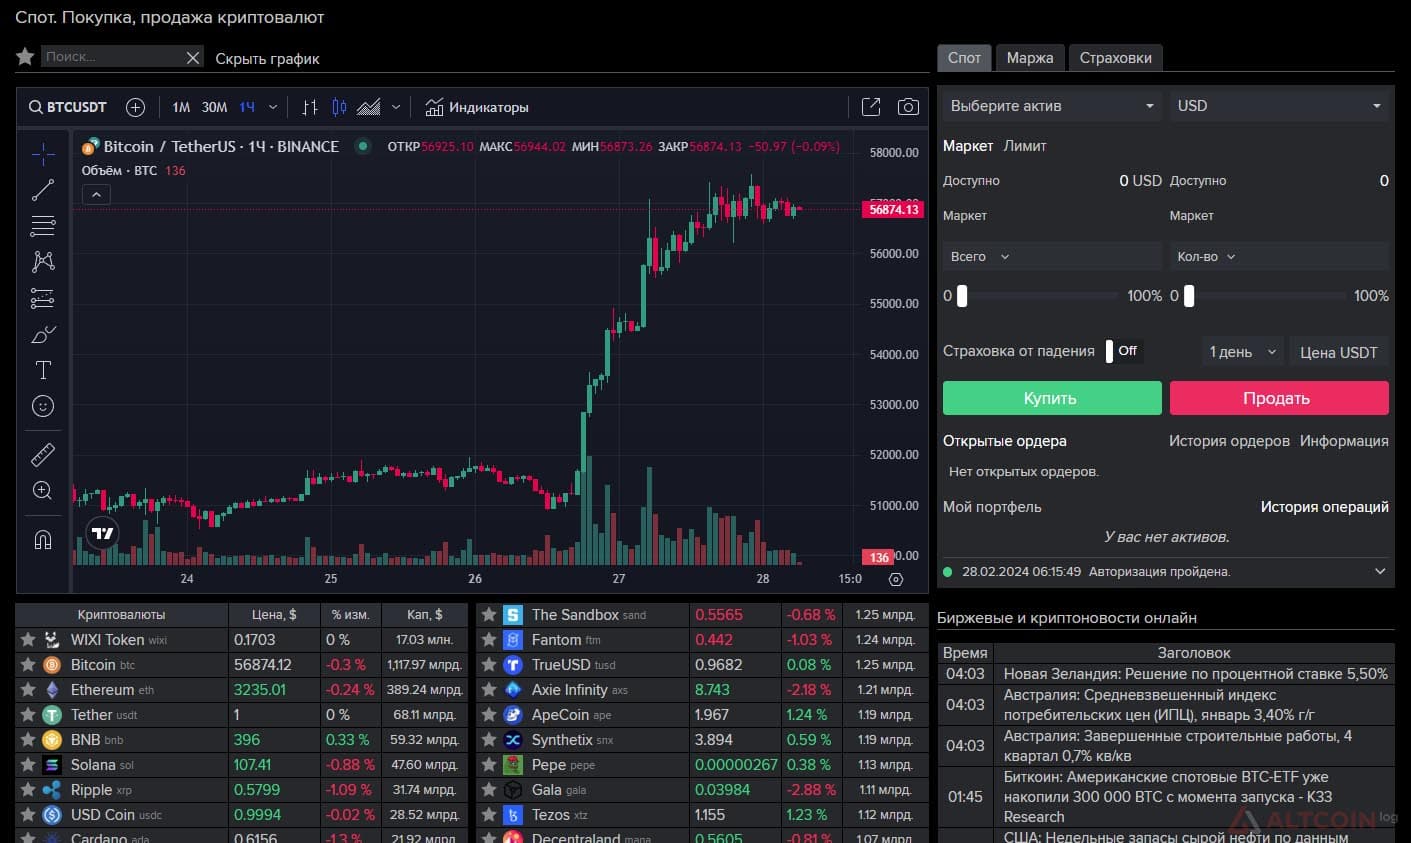Open the 'Всего' dropdown
The image size is (1411, 843).
[x=980, y=257]
